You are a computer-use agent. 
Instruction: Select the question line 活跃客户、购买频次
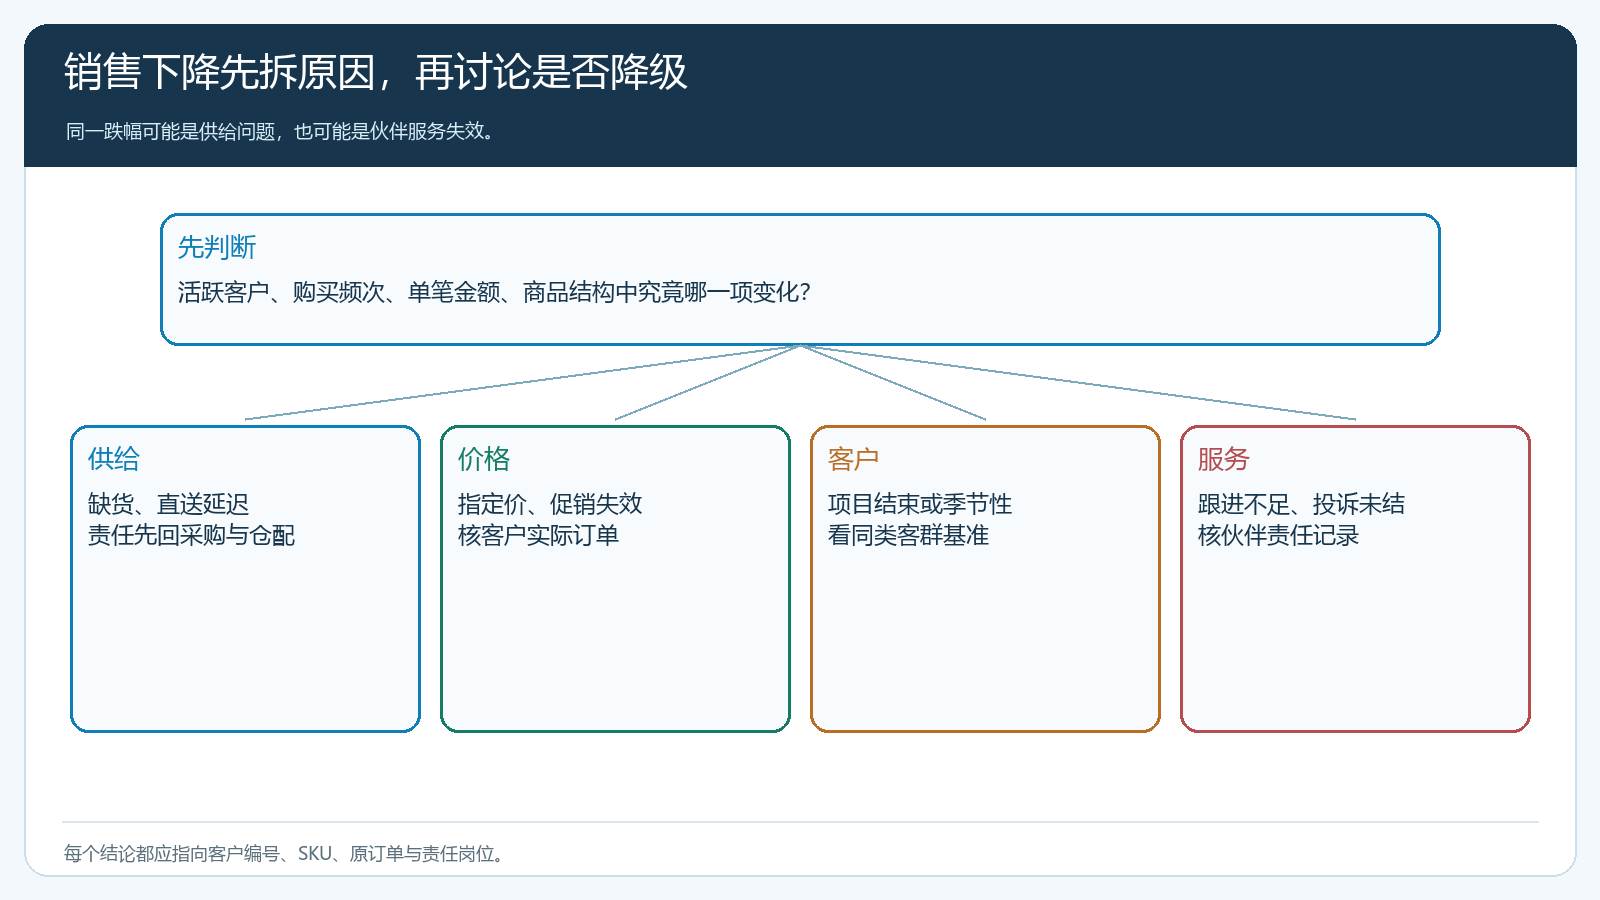(494, 292)
